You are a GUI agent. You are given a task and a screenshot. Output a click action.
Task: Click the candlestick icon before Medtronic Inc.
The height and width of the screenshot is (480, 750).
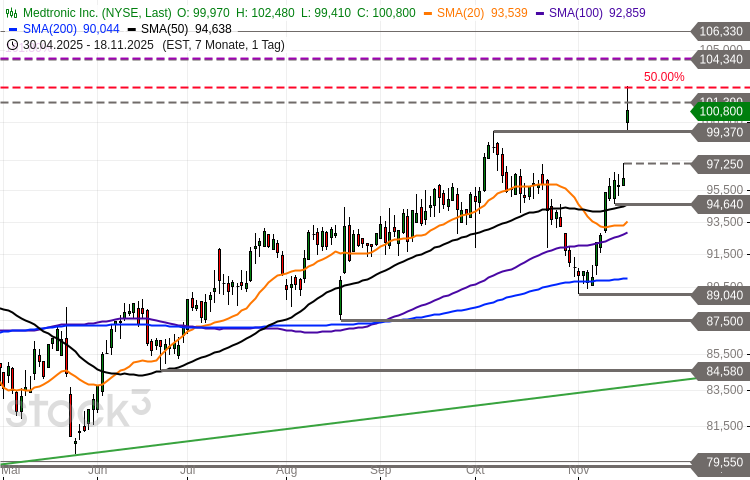click(x=12, y=13)
